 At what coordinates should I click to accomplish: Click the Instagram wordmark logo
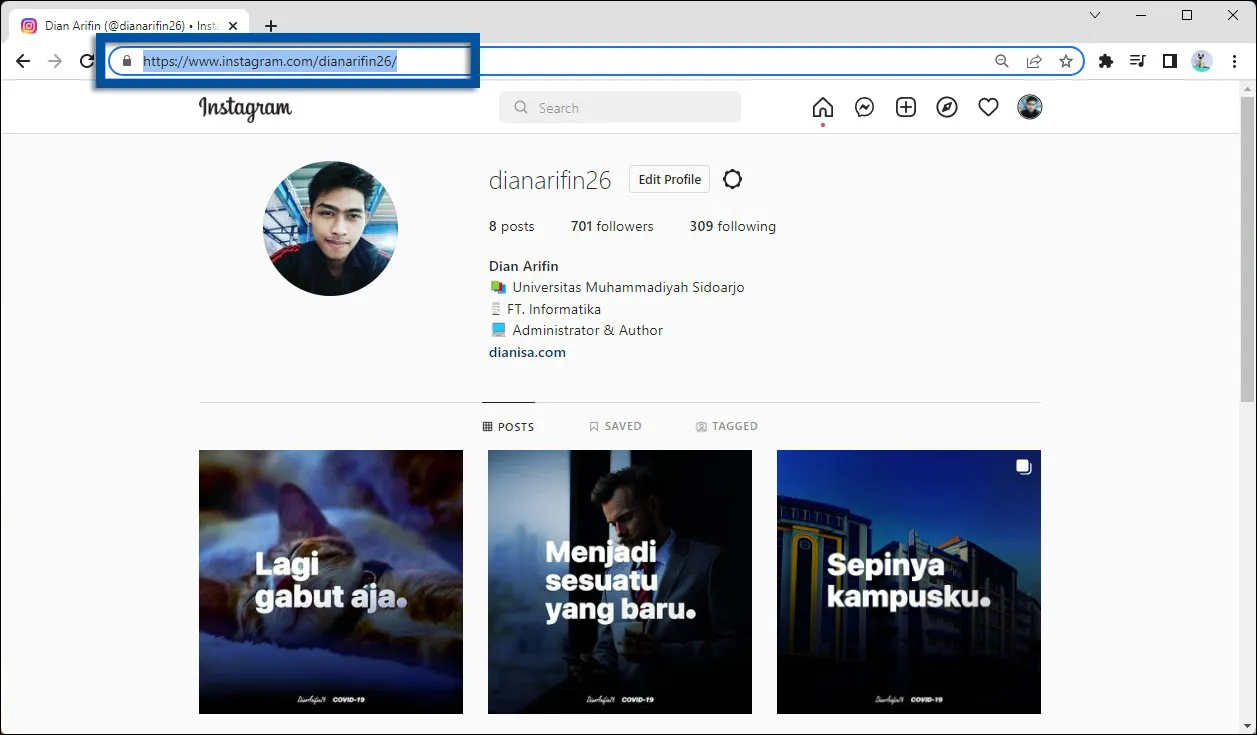pos(245,108)
